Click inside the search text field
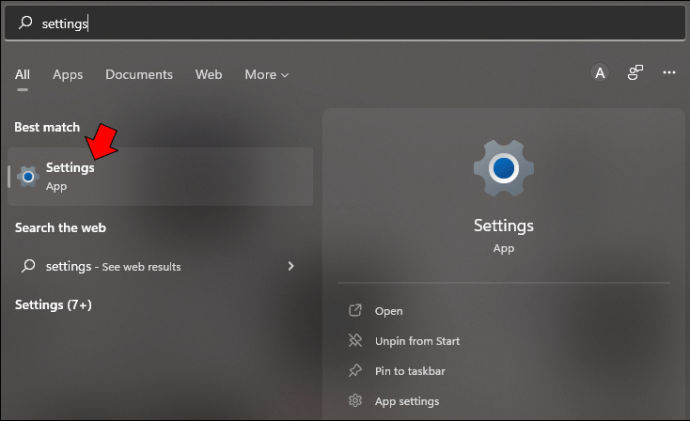The height and width of the screenshot is (421, 690). click(345, 23)
